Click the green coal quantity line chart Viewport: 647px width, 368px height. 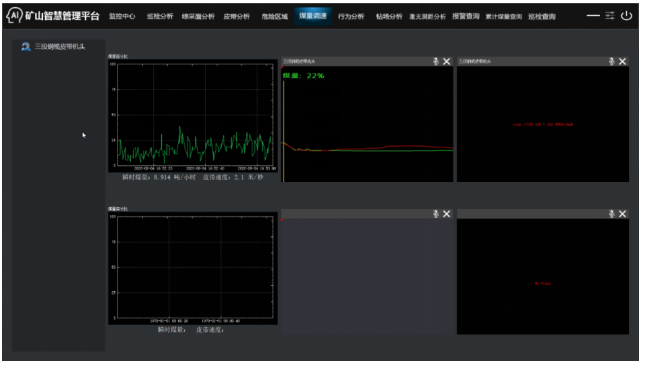coord(193,116)
